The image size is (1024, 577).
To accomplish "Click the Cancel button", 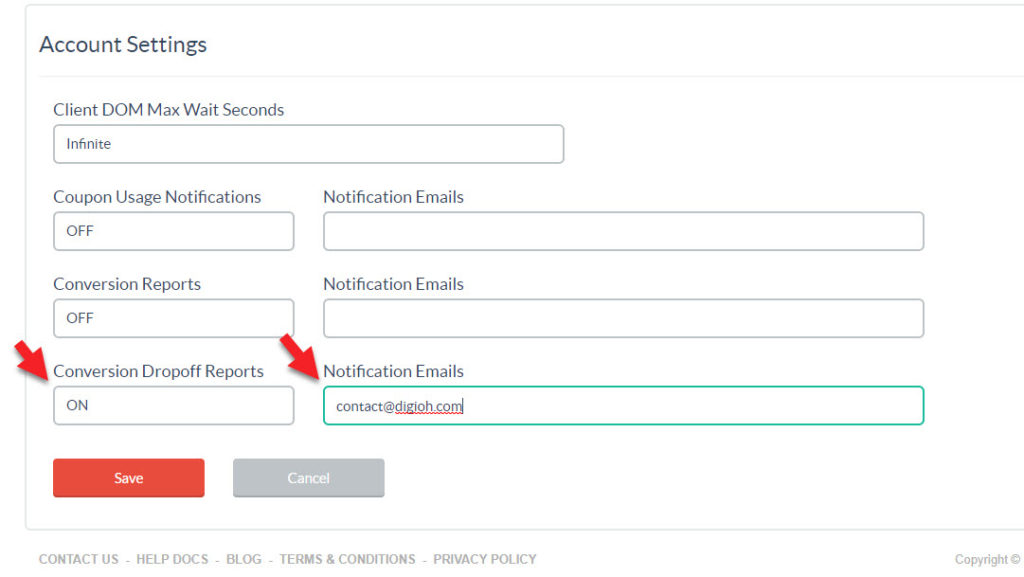I will [308, 478].
